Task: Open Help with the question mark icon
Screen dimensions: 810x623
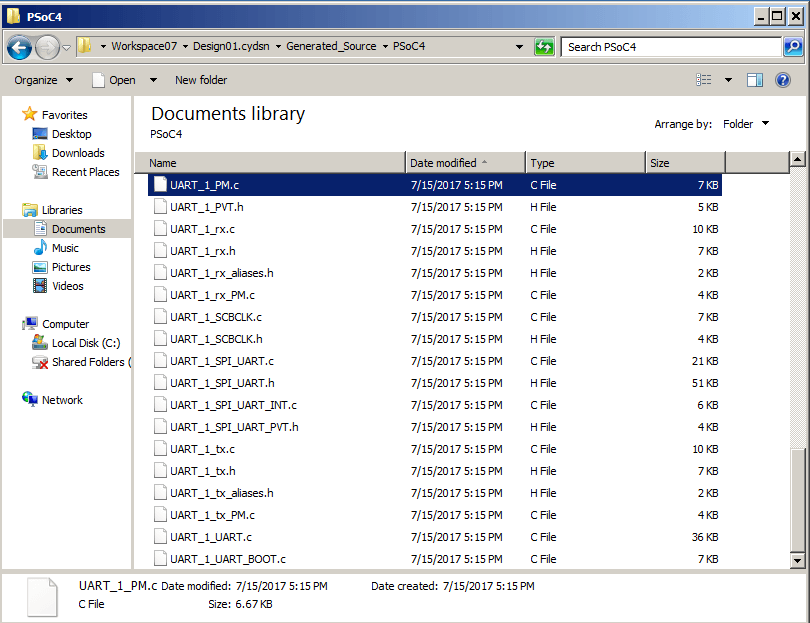Action: click(x=783, y=80)
